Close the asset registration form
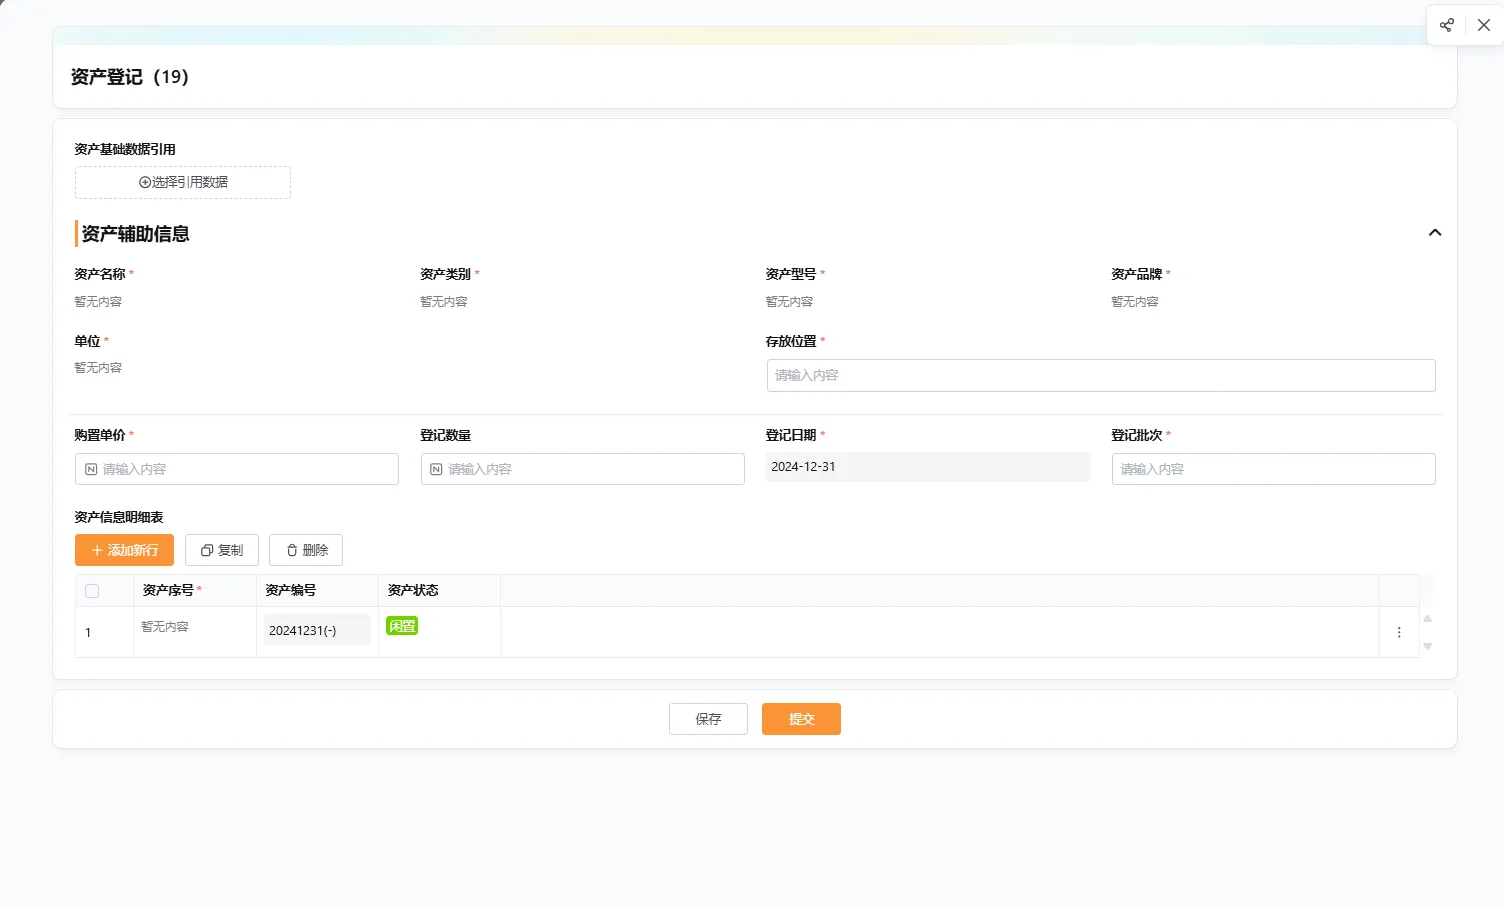 point(1484,25)
